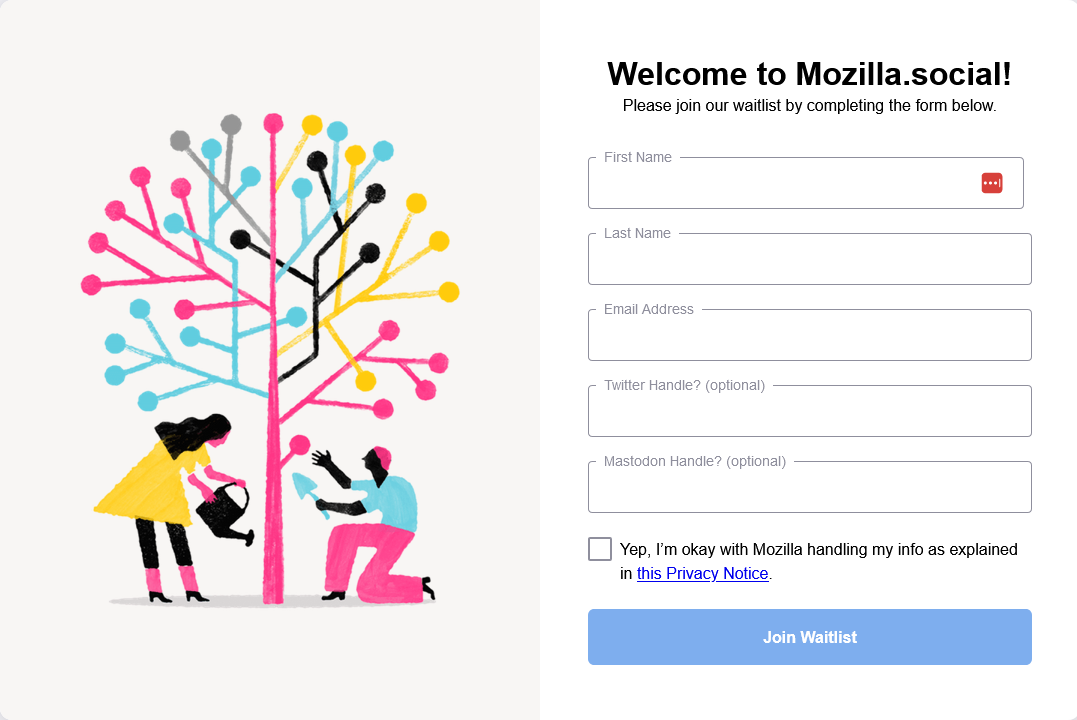The height and width of the screenshot is (720, 1077).
Task: Click the Last Name field label
Action: (x=636, y=233)
